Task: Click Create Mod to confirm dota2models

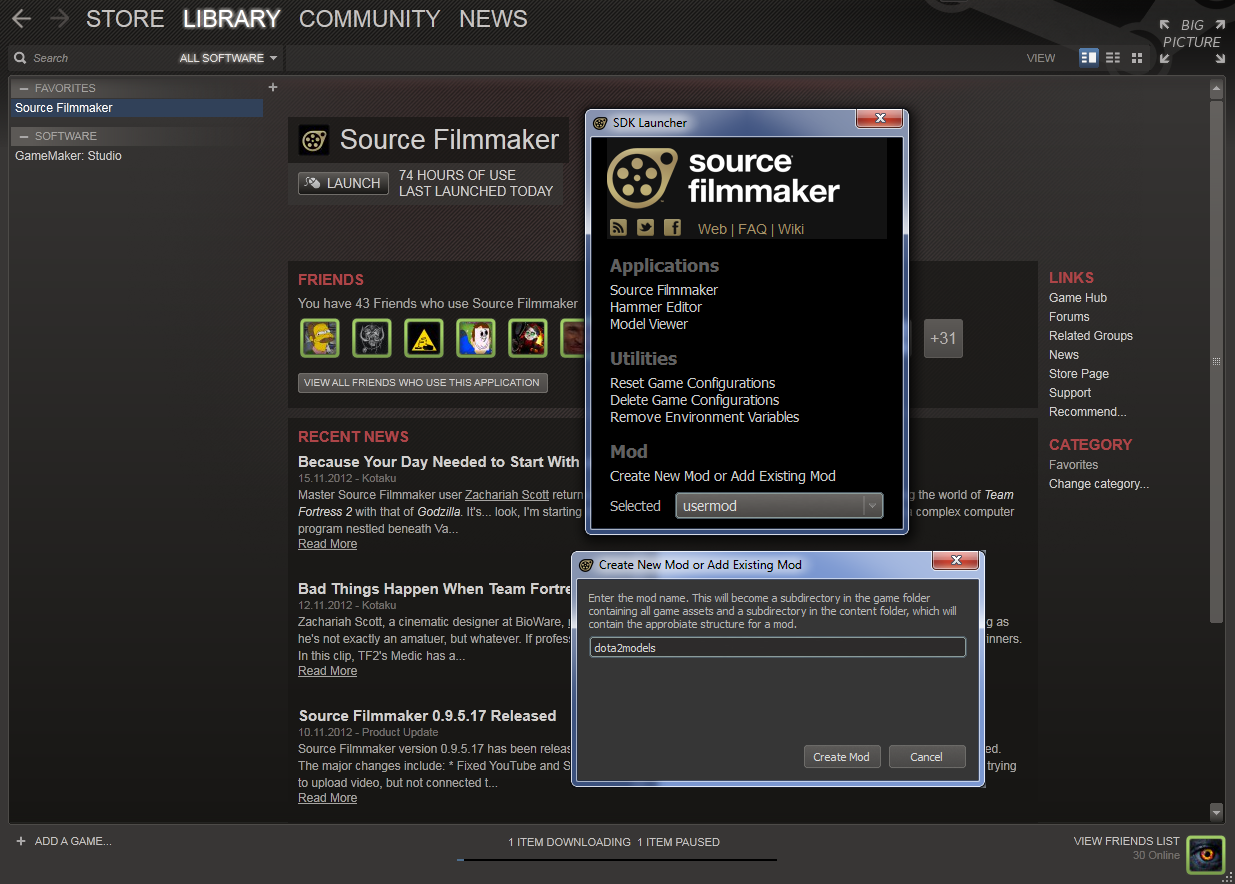Action: (842, 756)
